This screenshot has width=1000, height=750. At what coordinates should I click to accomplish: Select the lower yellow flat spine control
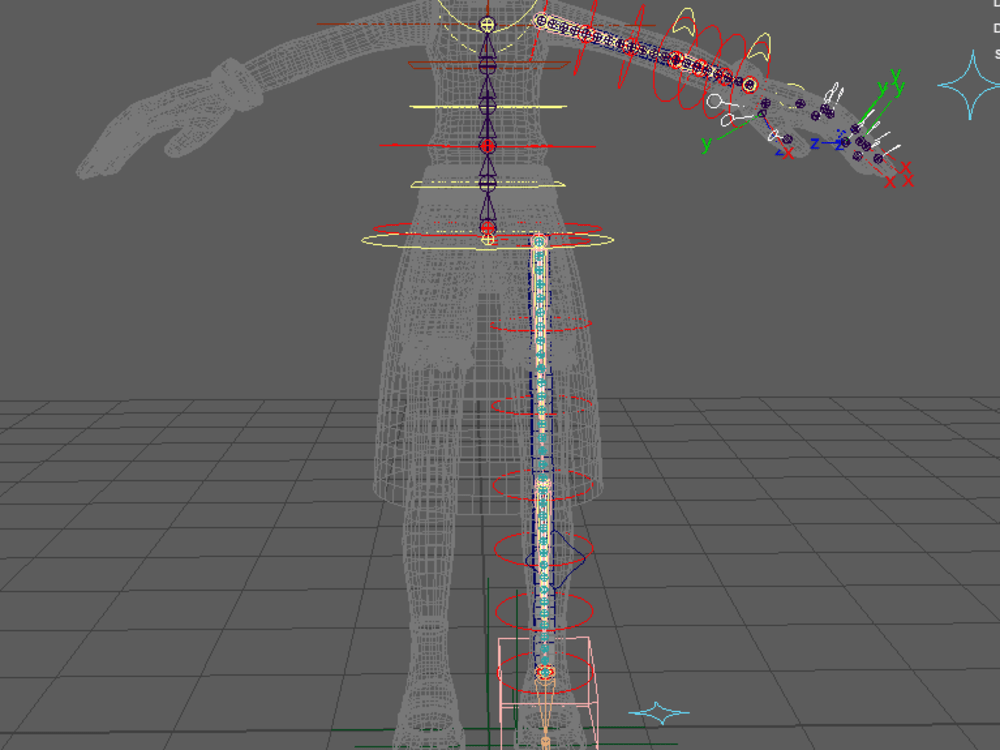(488, 184)
